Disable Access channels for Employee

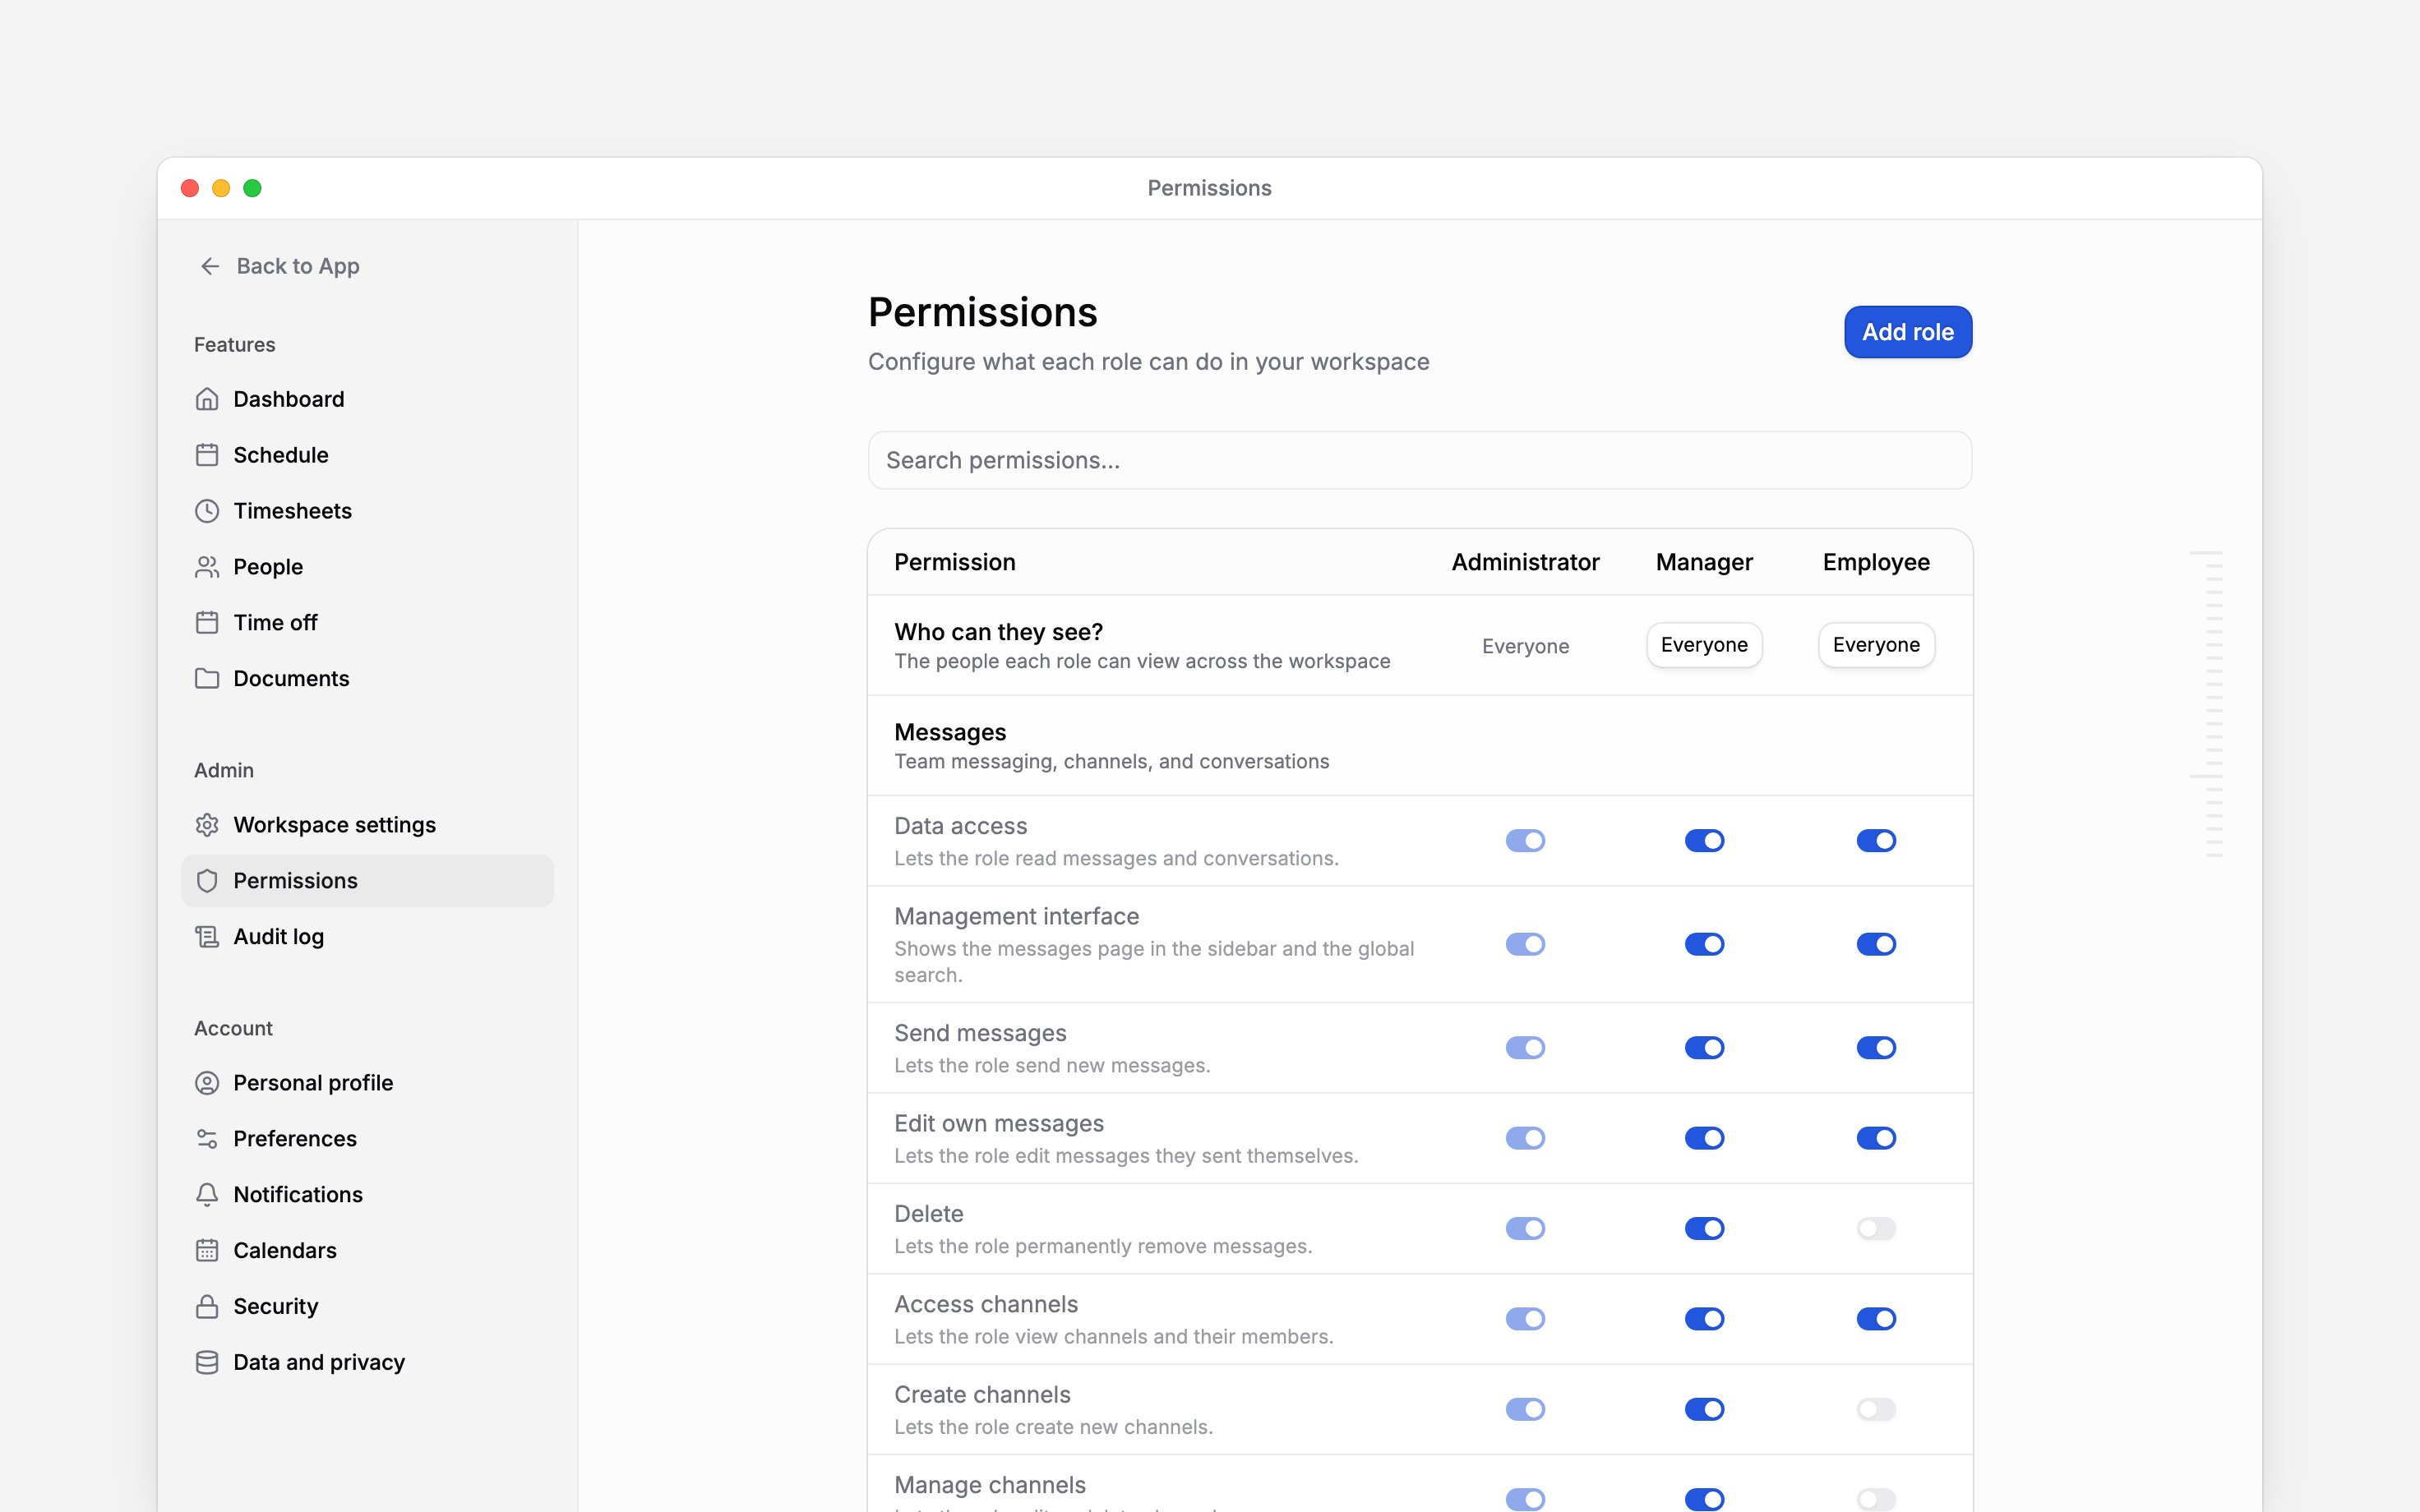pos(1876,1319)
